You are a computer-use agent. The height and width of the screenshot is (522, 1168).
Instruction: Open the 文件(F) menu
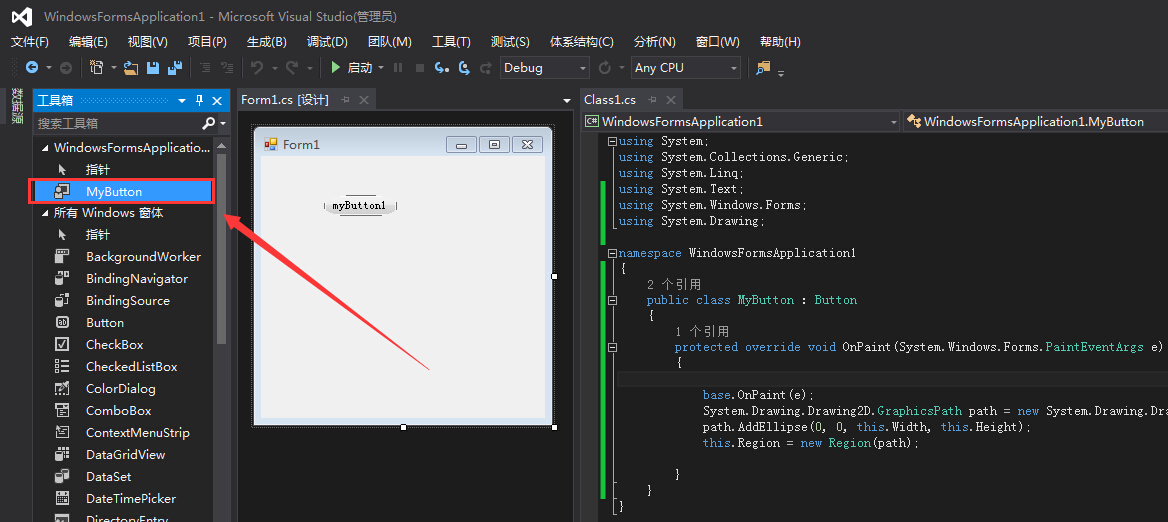(x=30, y=42)
